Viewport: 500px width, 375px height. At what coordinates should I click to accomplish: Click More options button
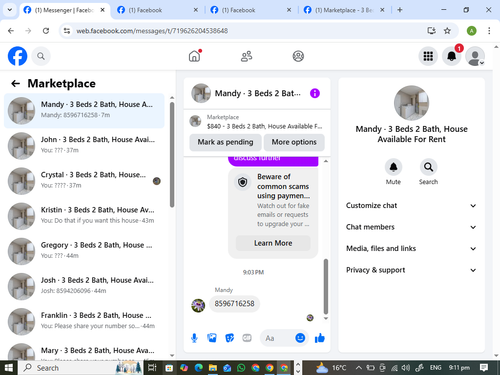click(x=294, y=142)
